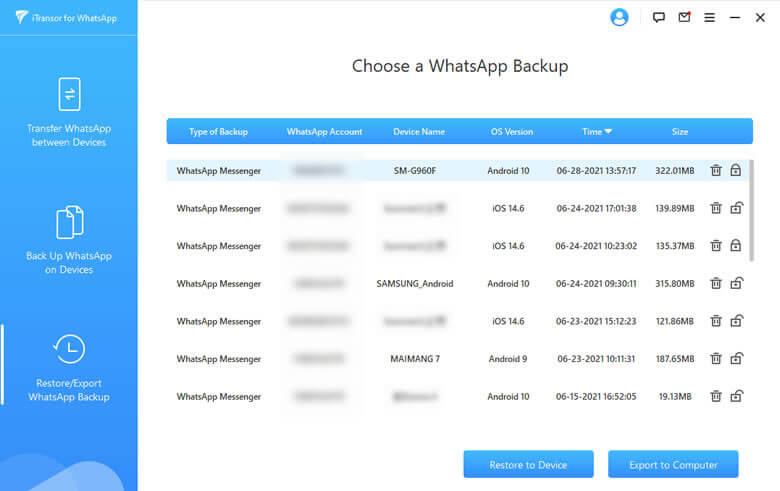Toggle lock on the MAIMANG 7 backup

(736, 359)
